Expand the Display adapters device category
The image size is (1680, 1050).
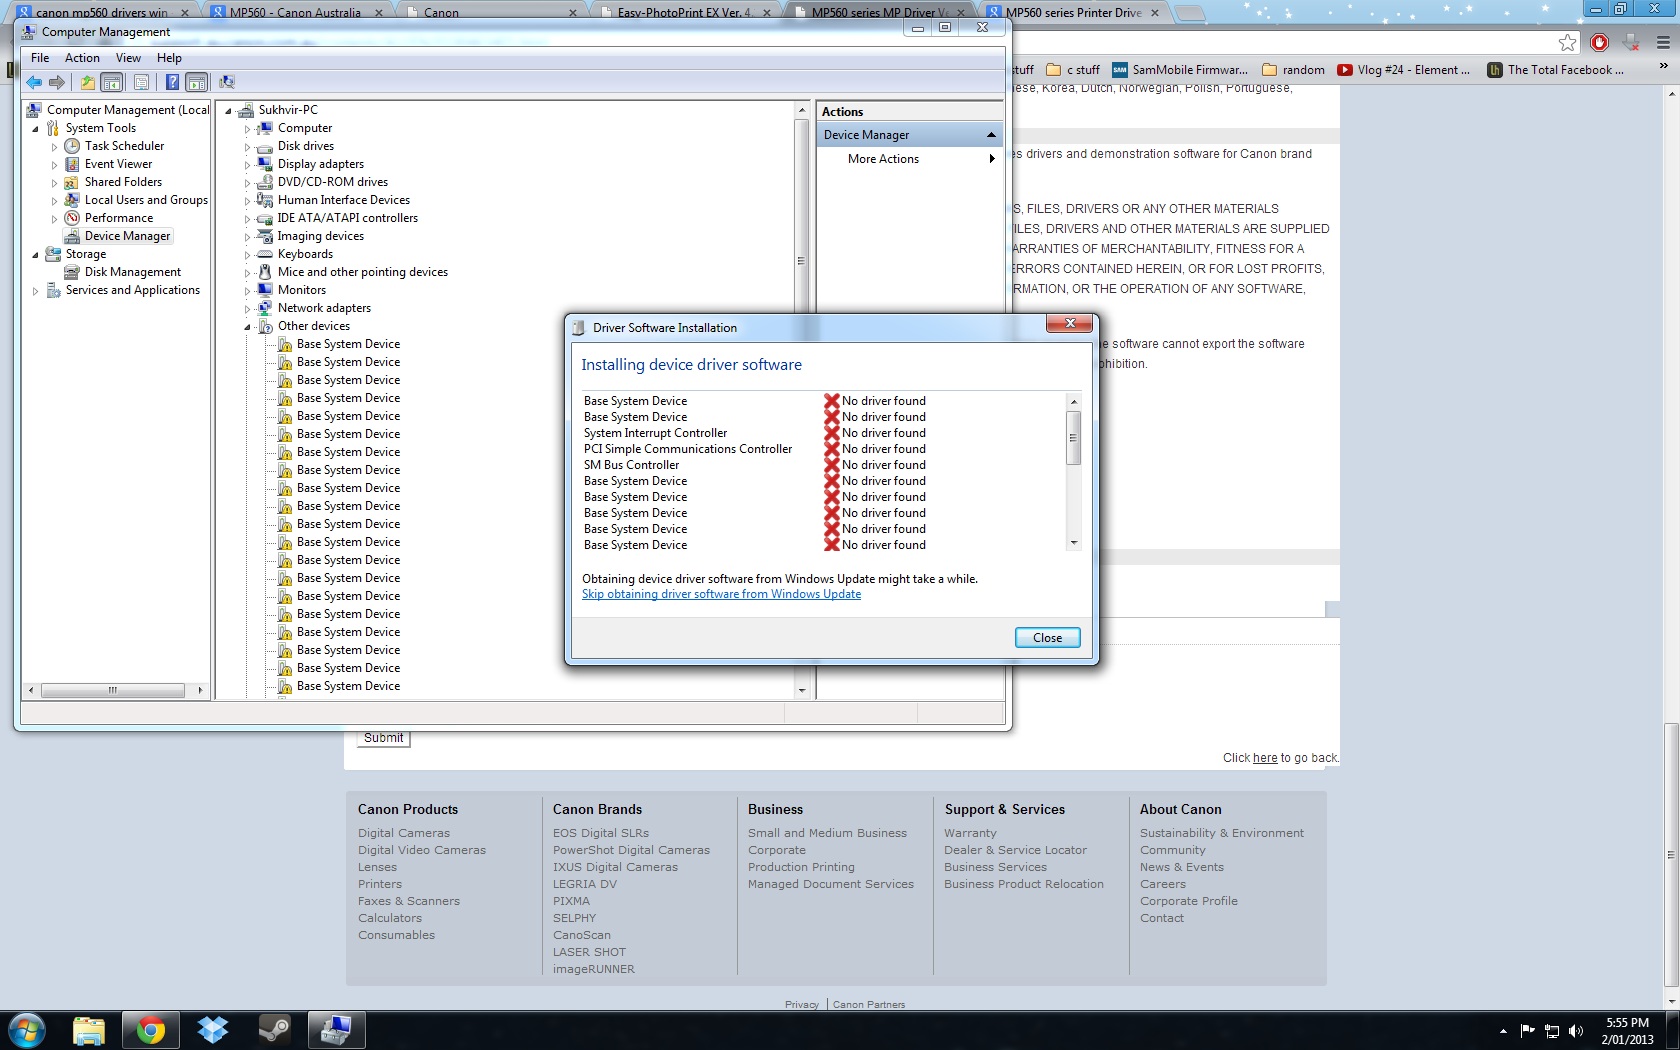247,164
